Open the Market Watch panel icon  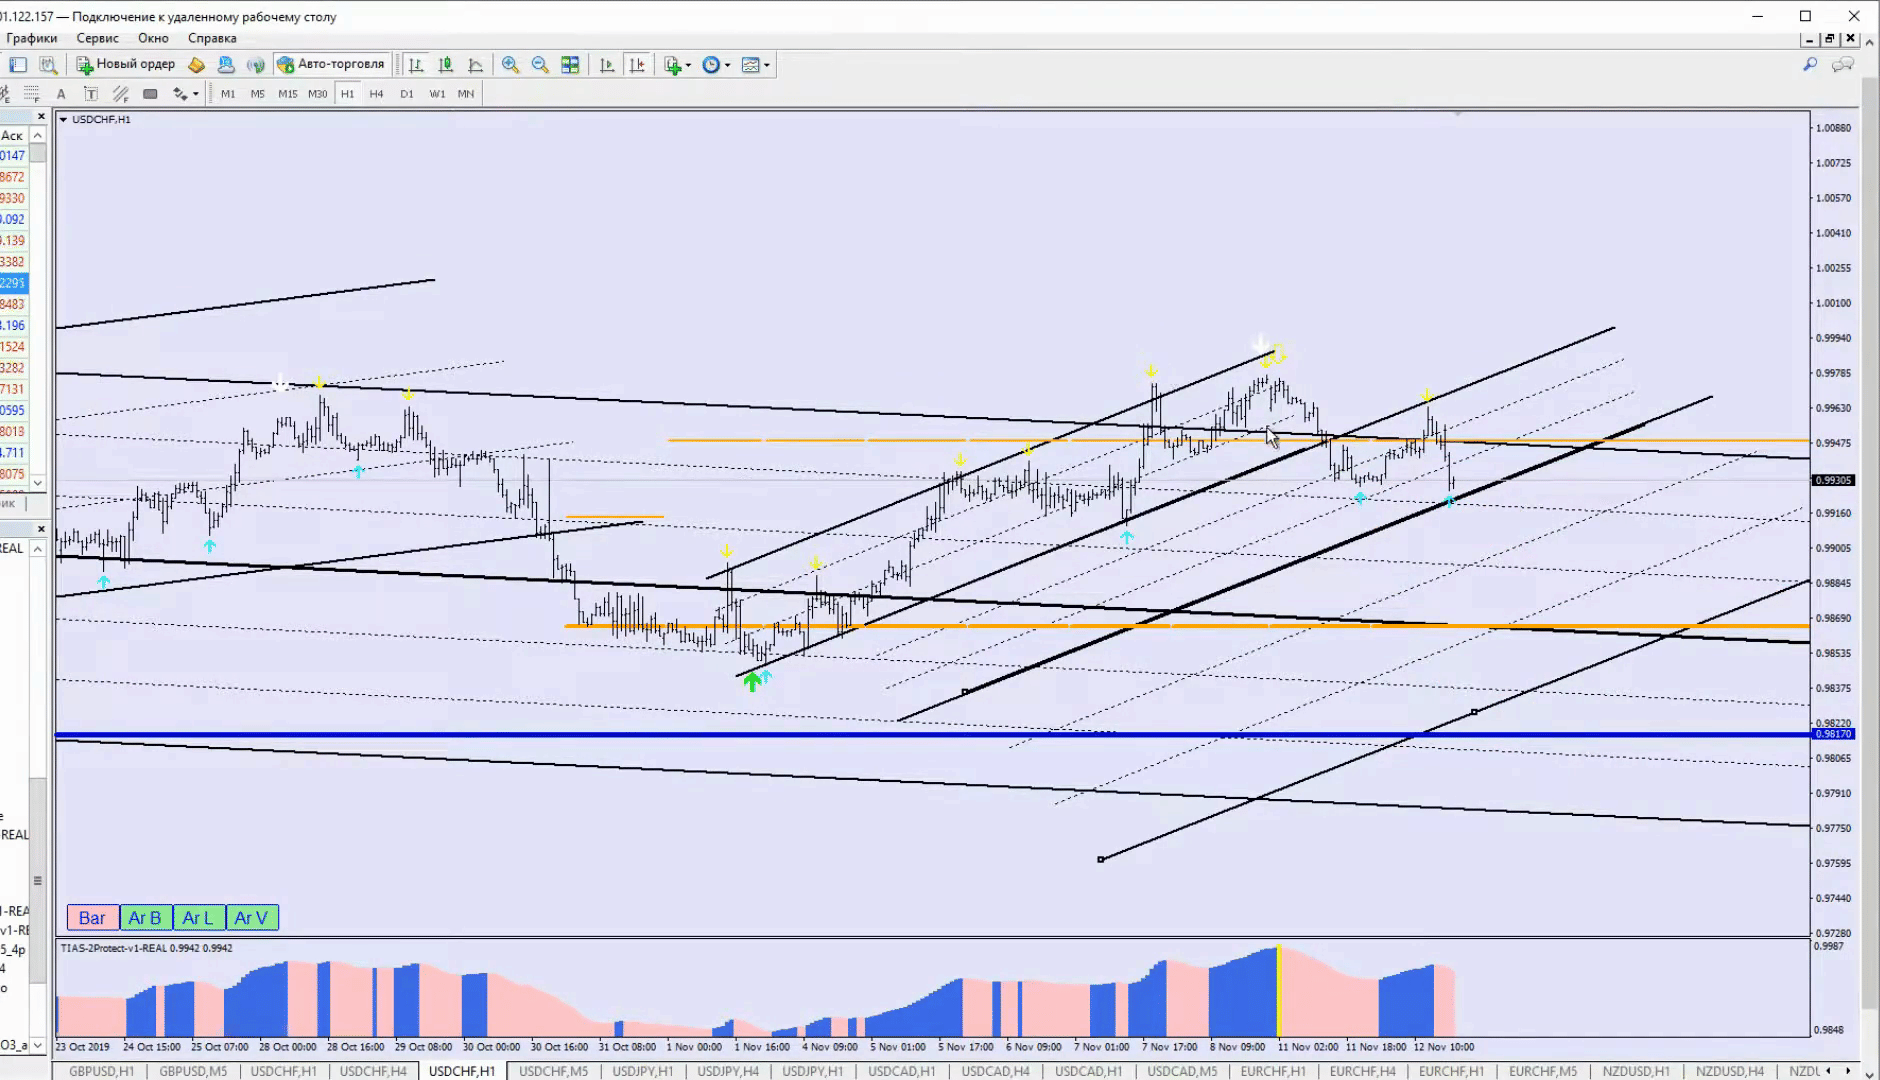tap(18, 65)
